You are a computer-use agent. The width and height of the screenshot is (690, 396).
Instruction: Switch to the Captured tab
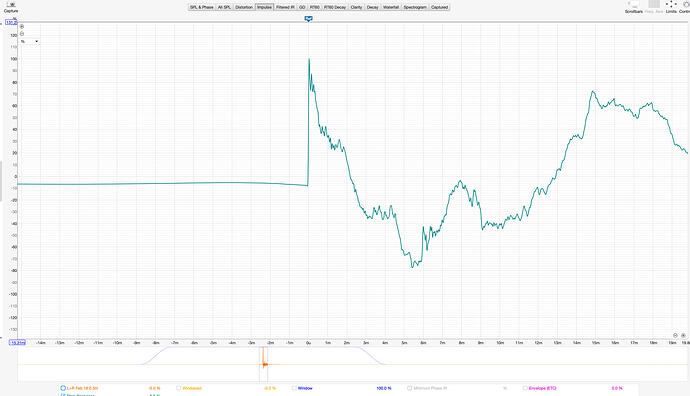click(439, 7)
